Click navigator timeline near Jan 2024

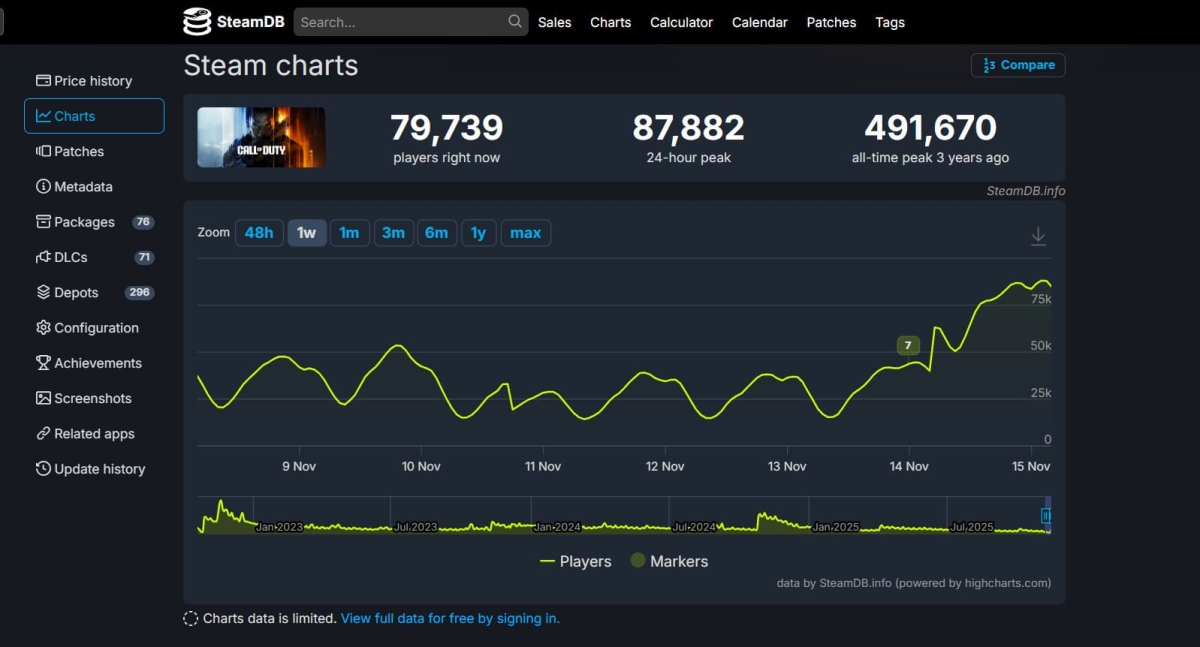(x=558, y=526)
